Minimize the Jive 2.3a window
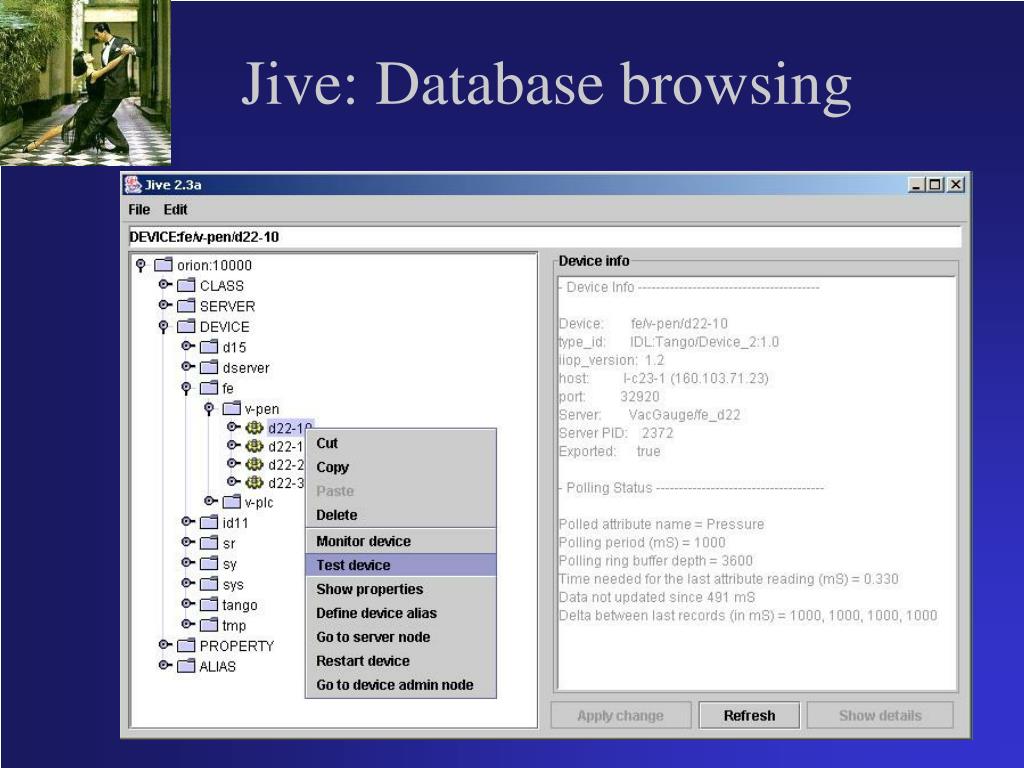The image size is (1024, 768). (x=916, y=185)
